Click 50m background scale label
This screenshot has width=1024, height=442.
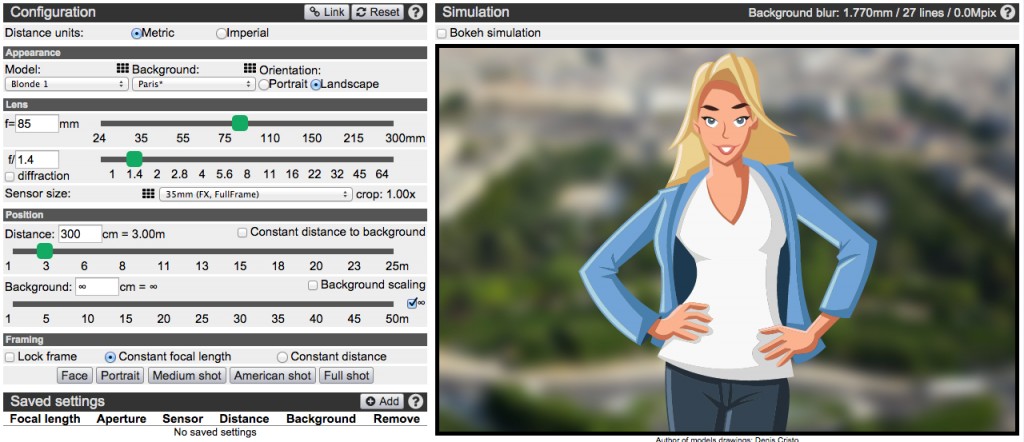pos(396,319)
